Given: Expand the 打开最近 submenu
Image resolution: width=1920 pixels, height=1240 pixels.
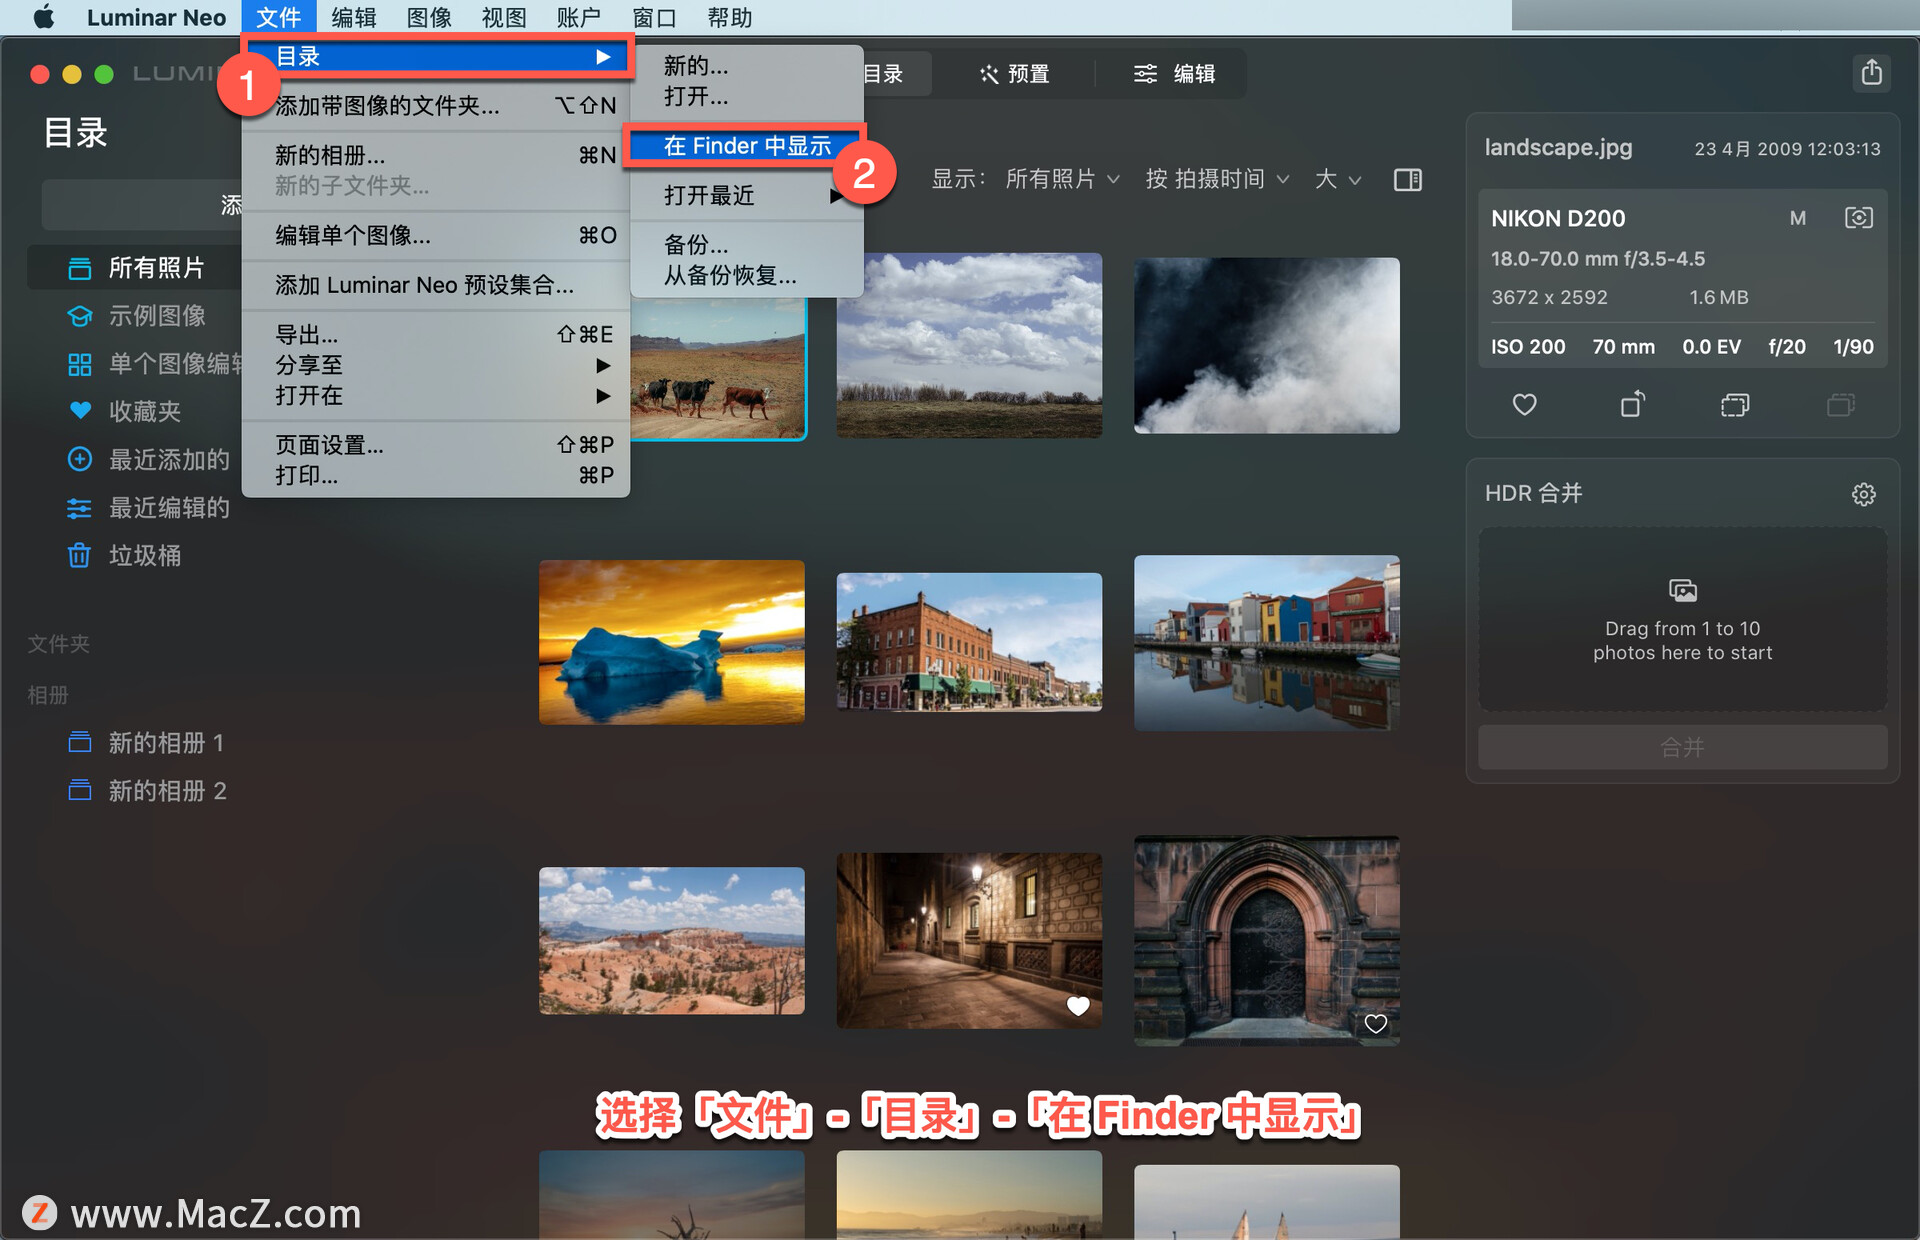Looking at the screenshot, I should pos(746,195).
